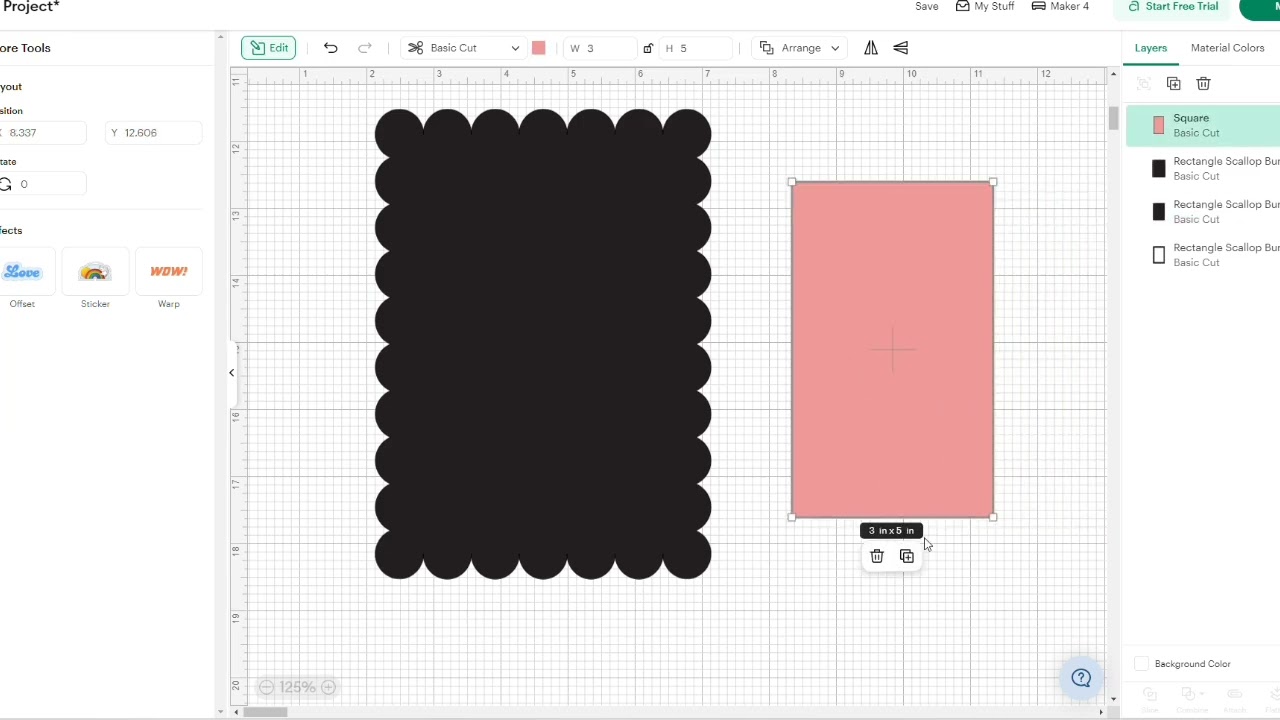The image size is (1280, 720).
Task: Click Start Free Trial
Action: [1173, 6]
